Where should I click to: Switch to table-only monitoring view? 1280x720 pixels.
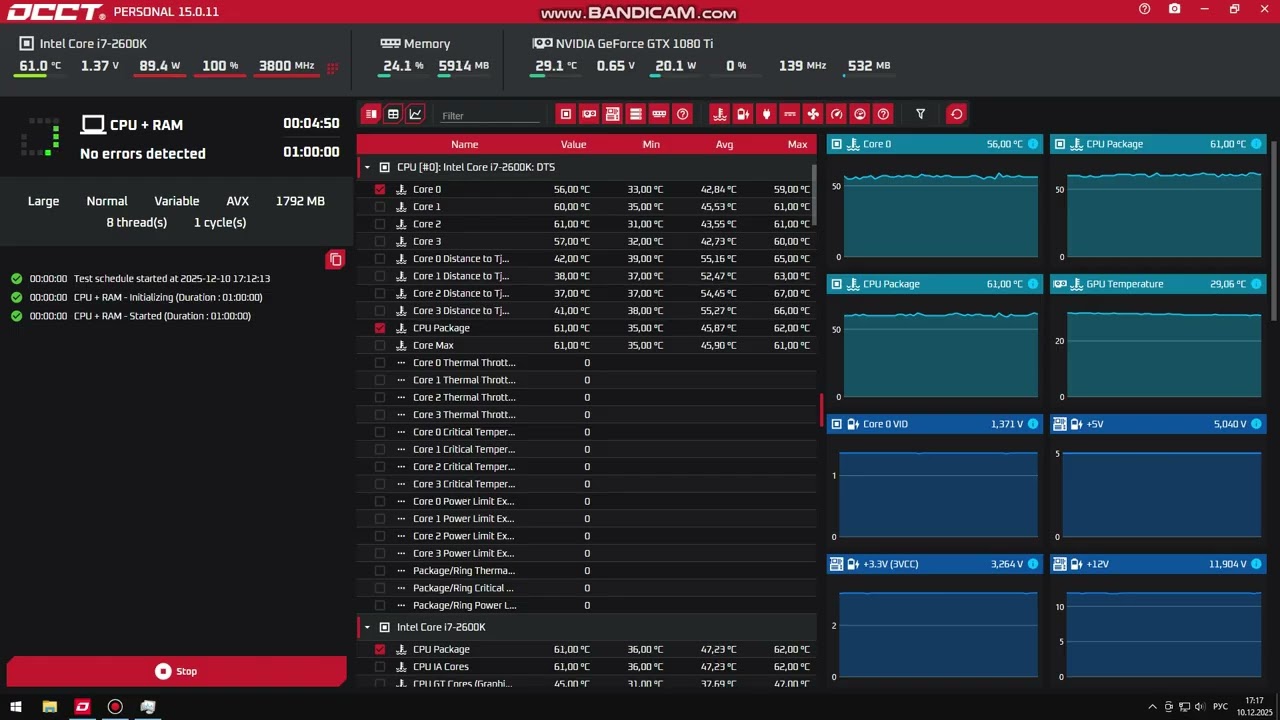(x=393, y=114)
